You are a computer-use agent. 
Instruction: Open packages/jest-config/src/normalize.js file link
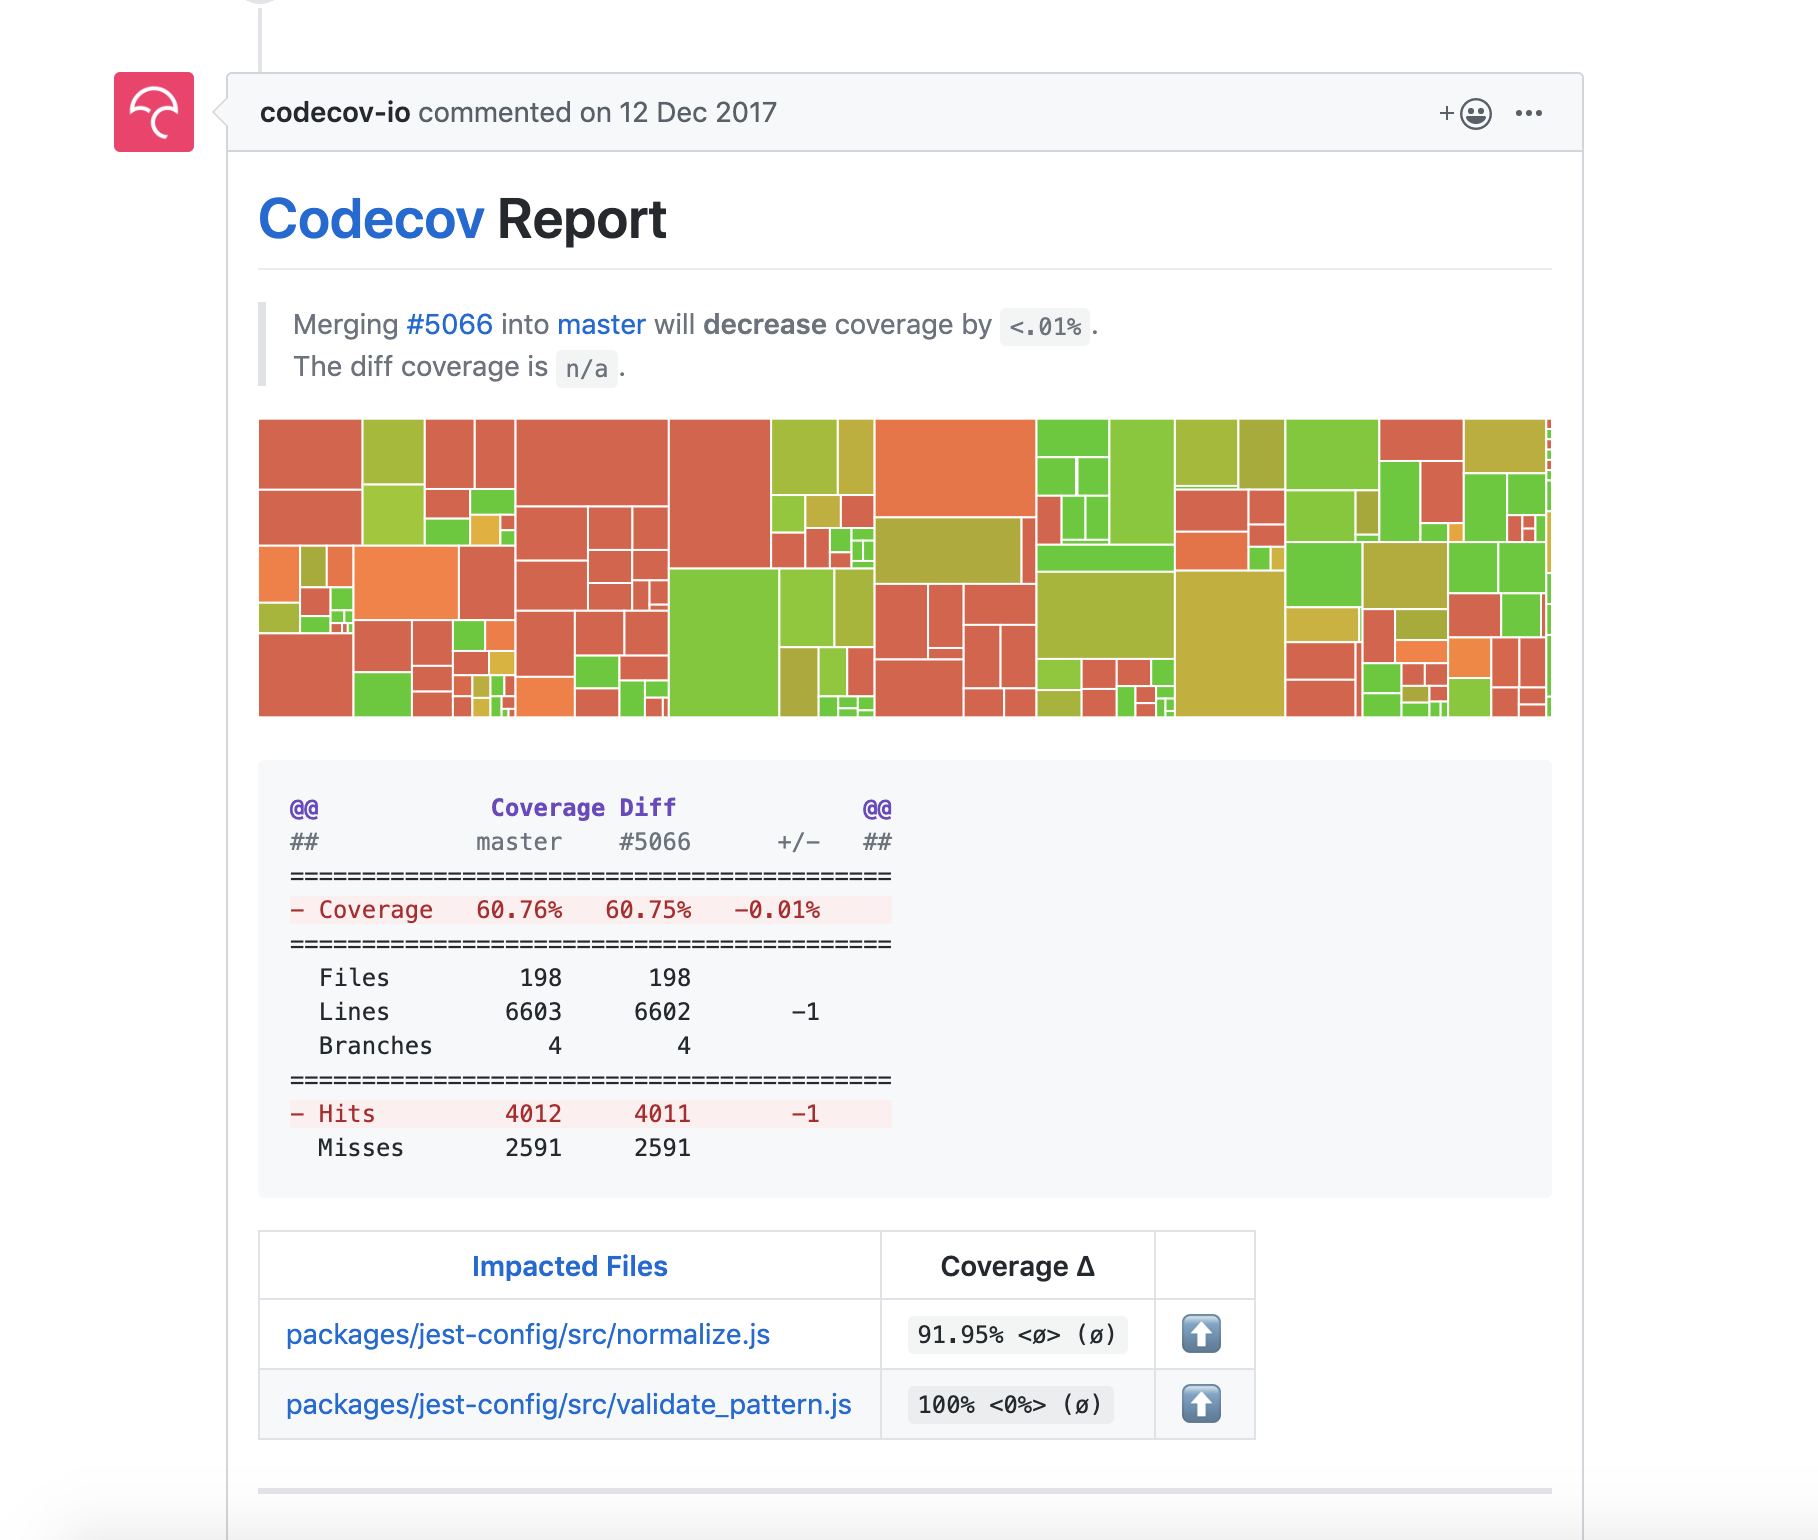point(528,1334)
